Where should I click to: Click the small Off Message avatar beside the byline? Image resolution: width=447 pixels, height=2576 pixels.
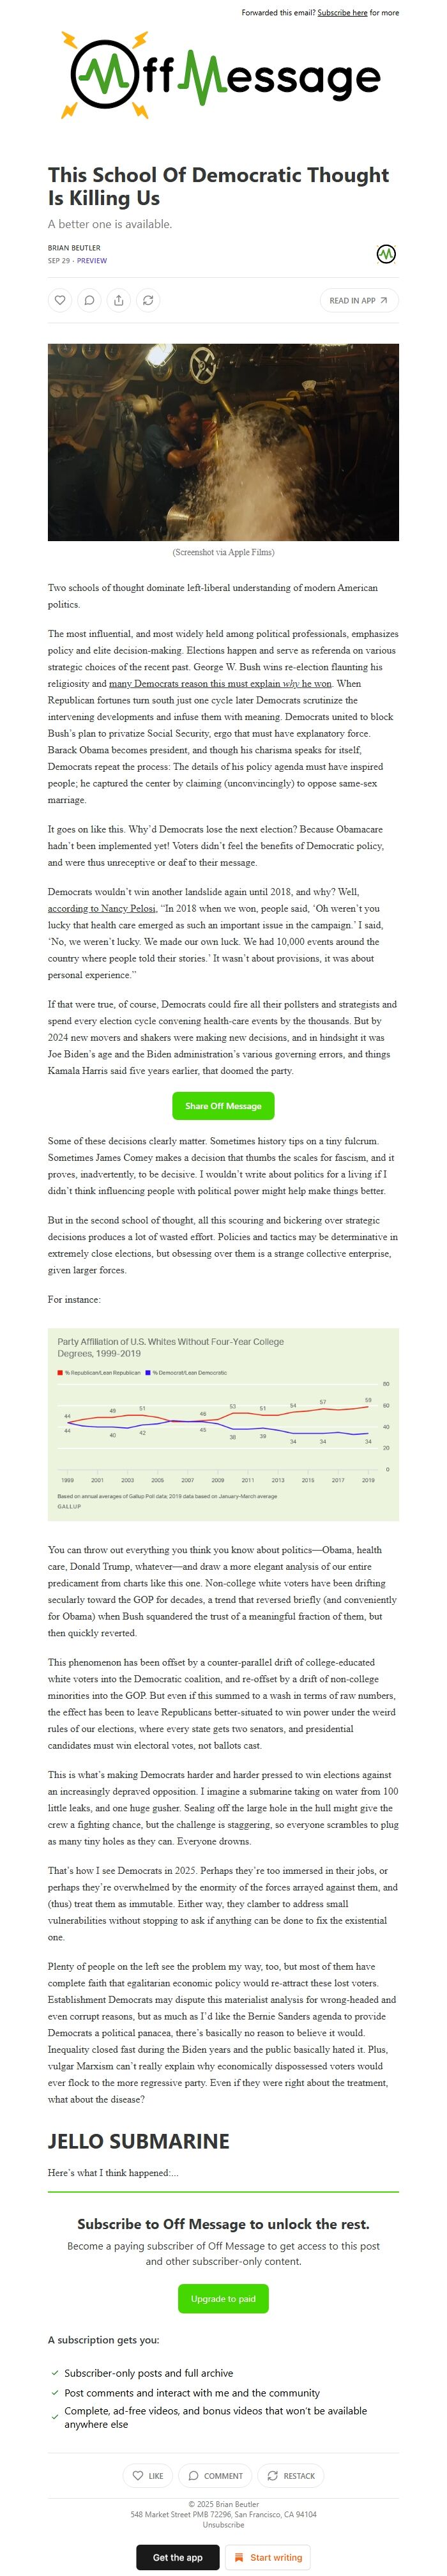[386, 254]
